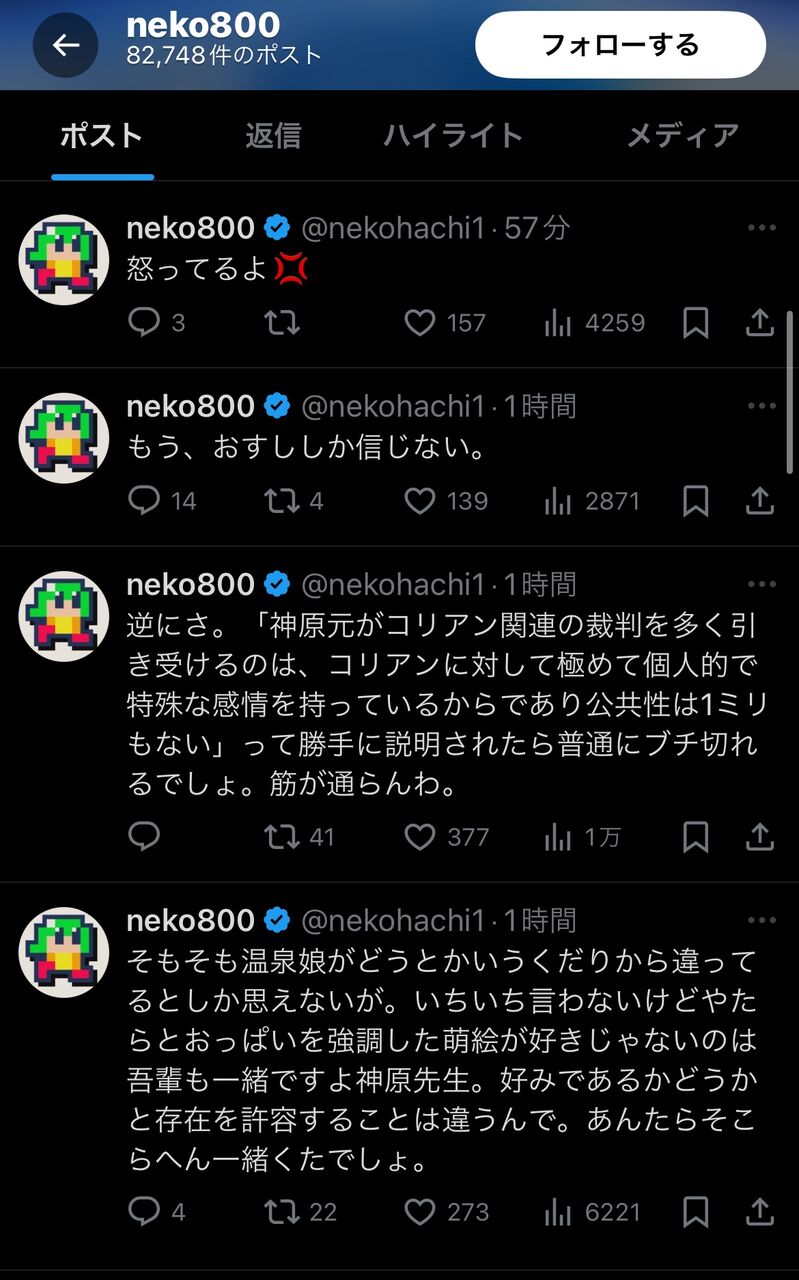
Task: Switch to the ハイライト tab
Action: (453, 136)
